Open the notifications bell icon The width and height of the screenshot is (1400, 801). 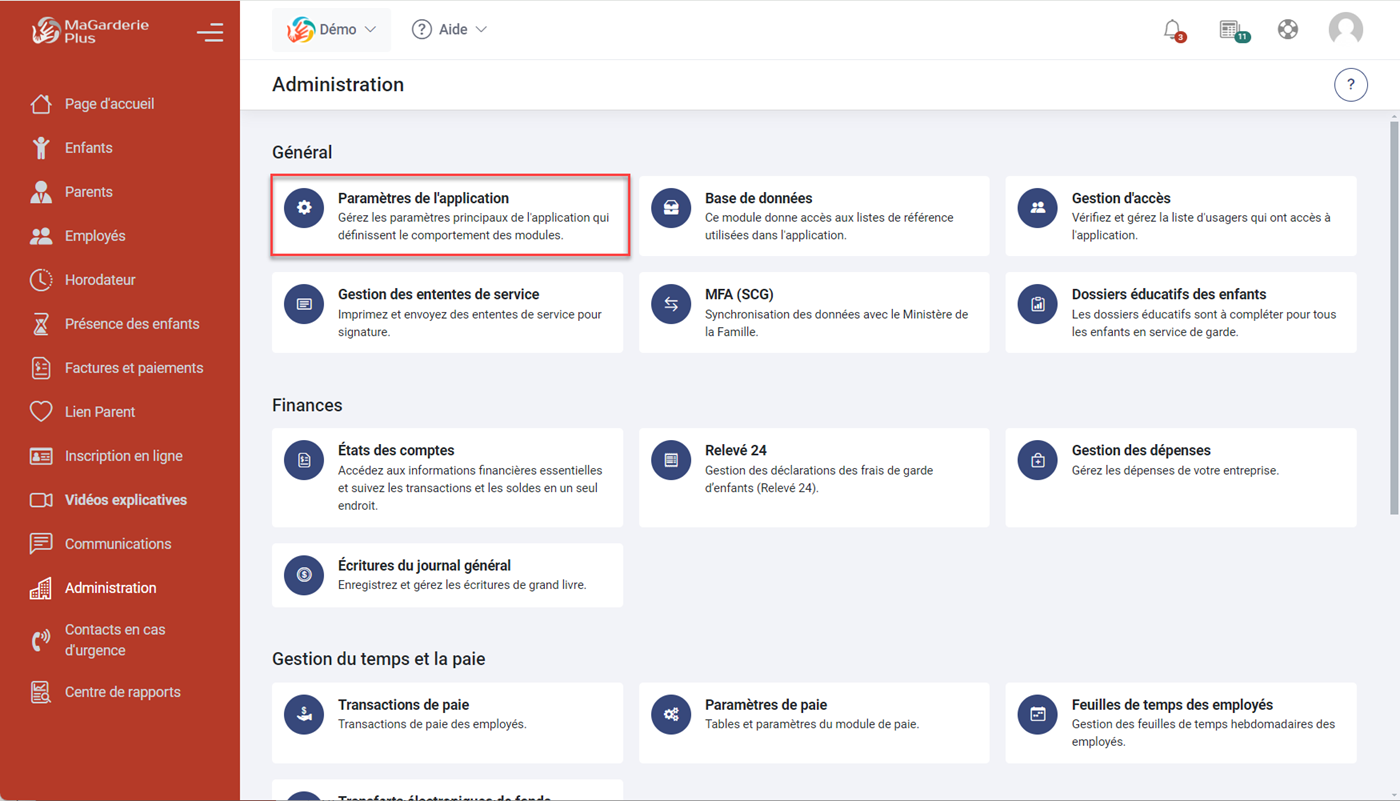[x=1173, y=30]
